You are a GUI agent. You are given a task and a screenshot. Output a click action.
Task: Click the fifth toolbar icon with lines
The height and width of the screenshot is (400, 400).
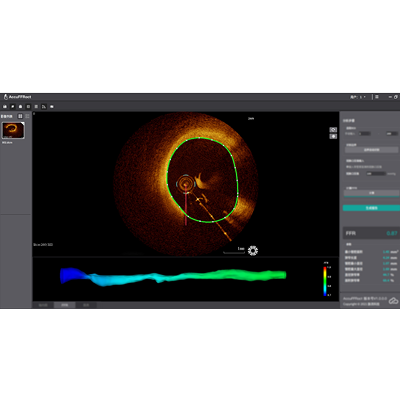click(x=36, y=107)
